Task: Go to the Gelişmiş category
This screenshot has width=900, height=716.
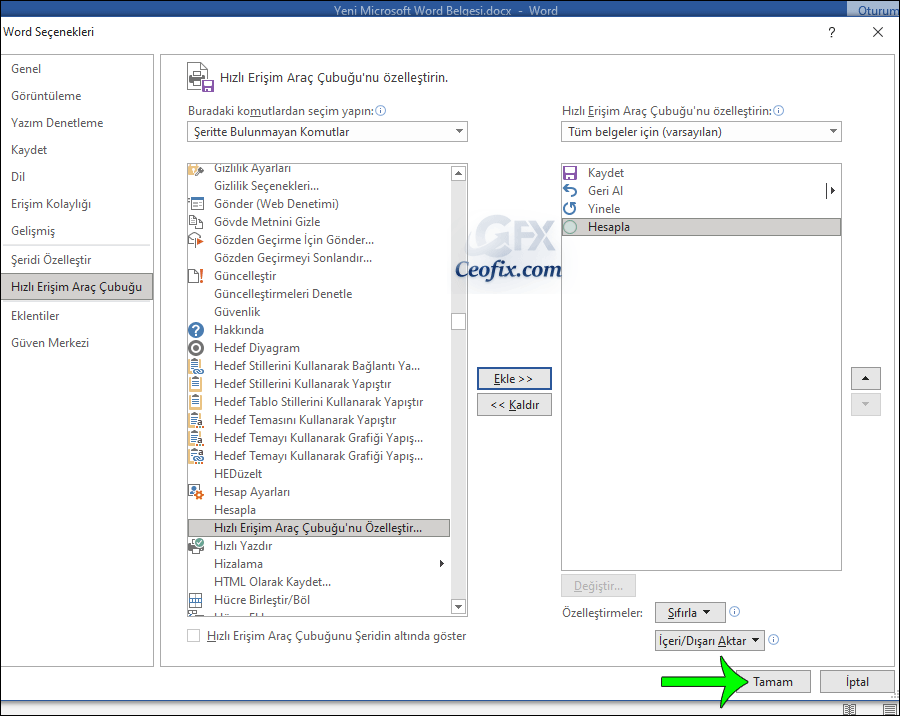Action: 33,231
